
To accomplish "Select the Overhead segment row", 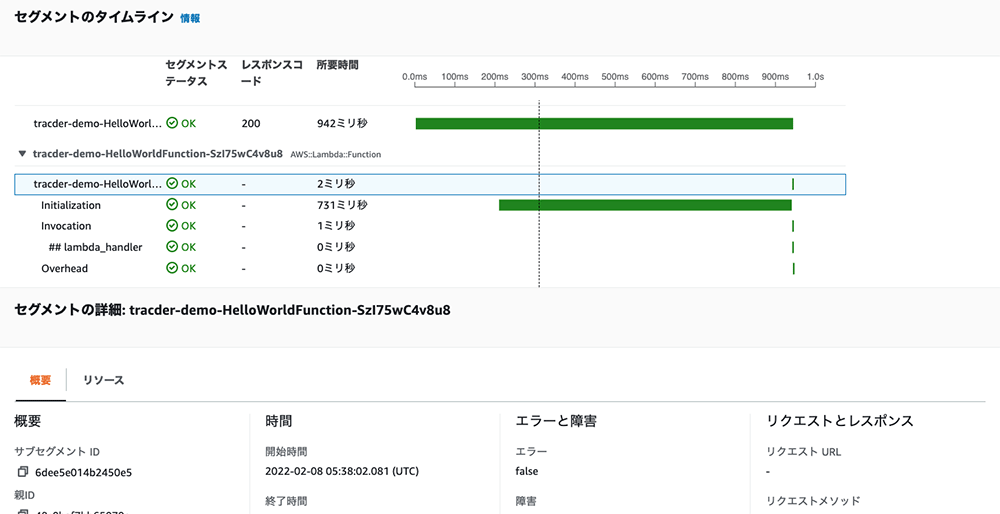I will coord(430,268).
